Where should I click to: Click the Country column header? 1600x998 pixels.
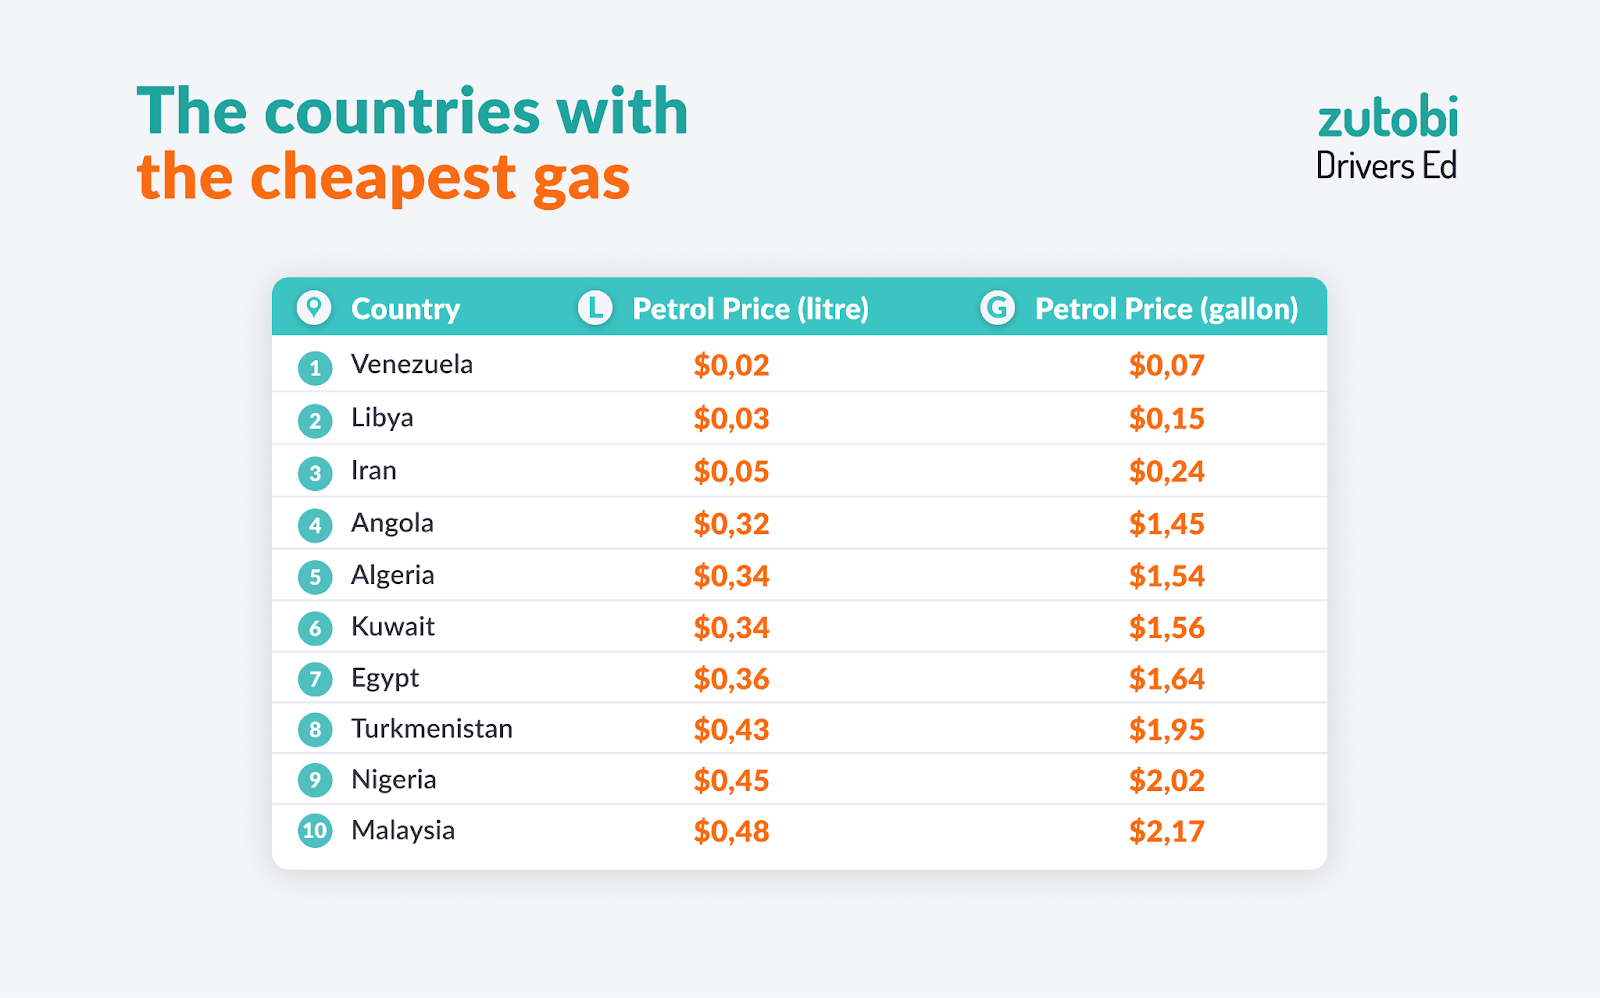(405, 309)
